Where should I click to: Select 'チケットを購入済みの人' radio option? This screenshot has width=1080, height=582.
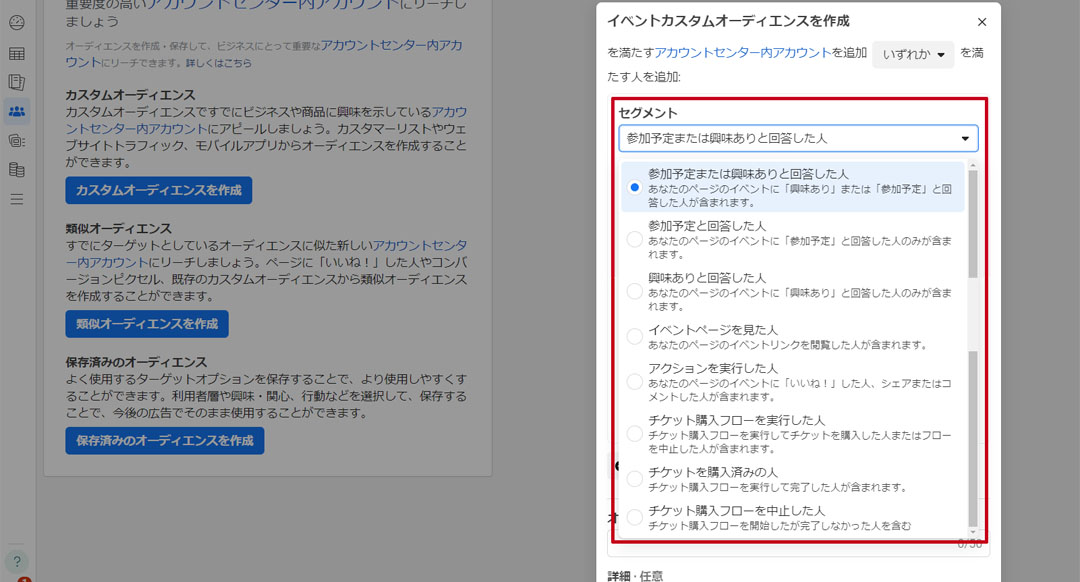[634, 479]
